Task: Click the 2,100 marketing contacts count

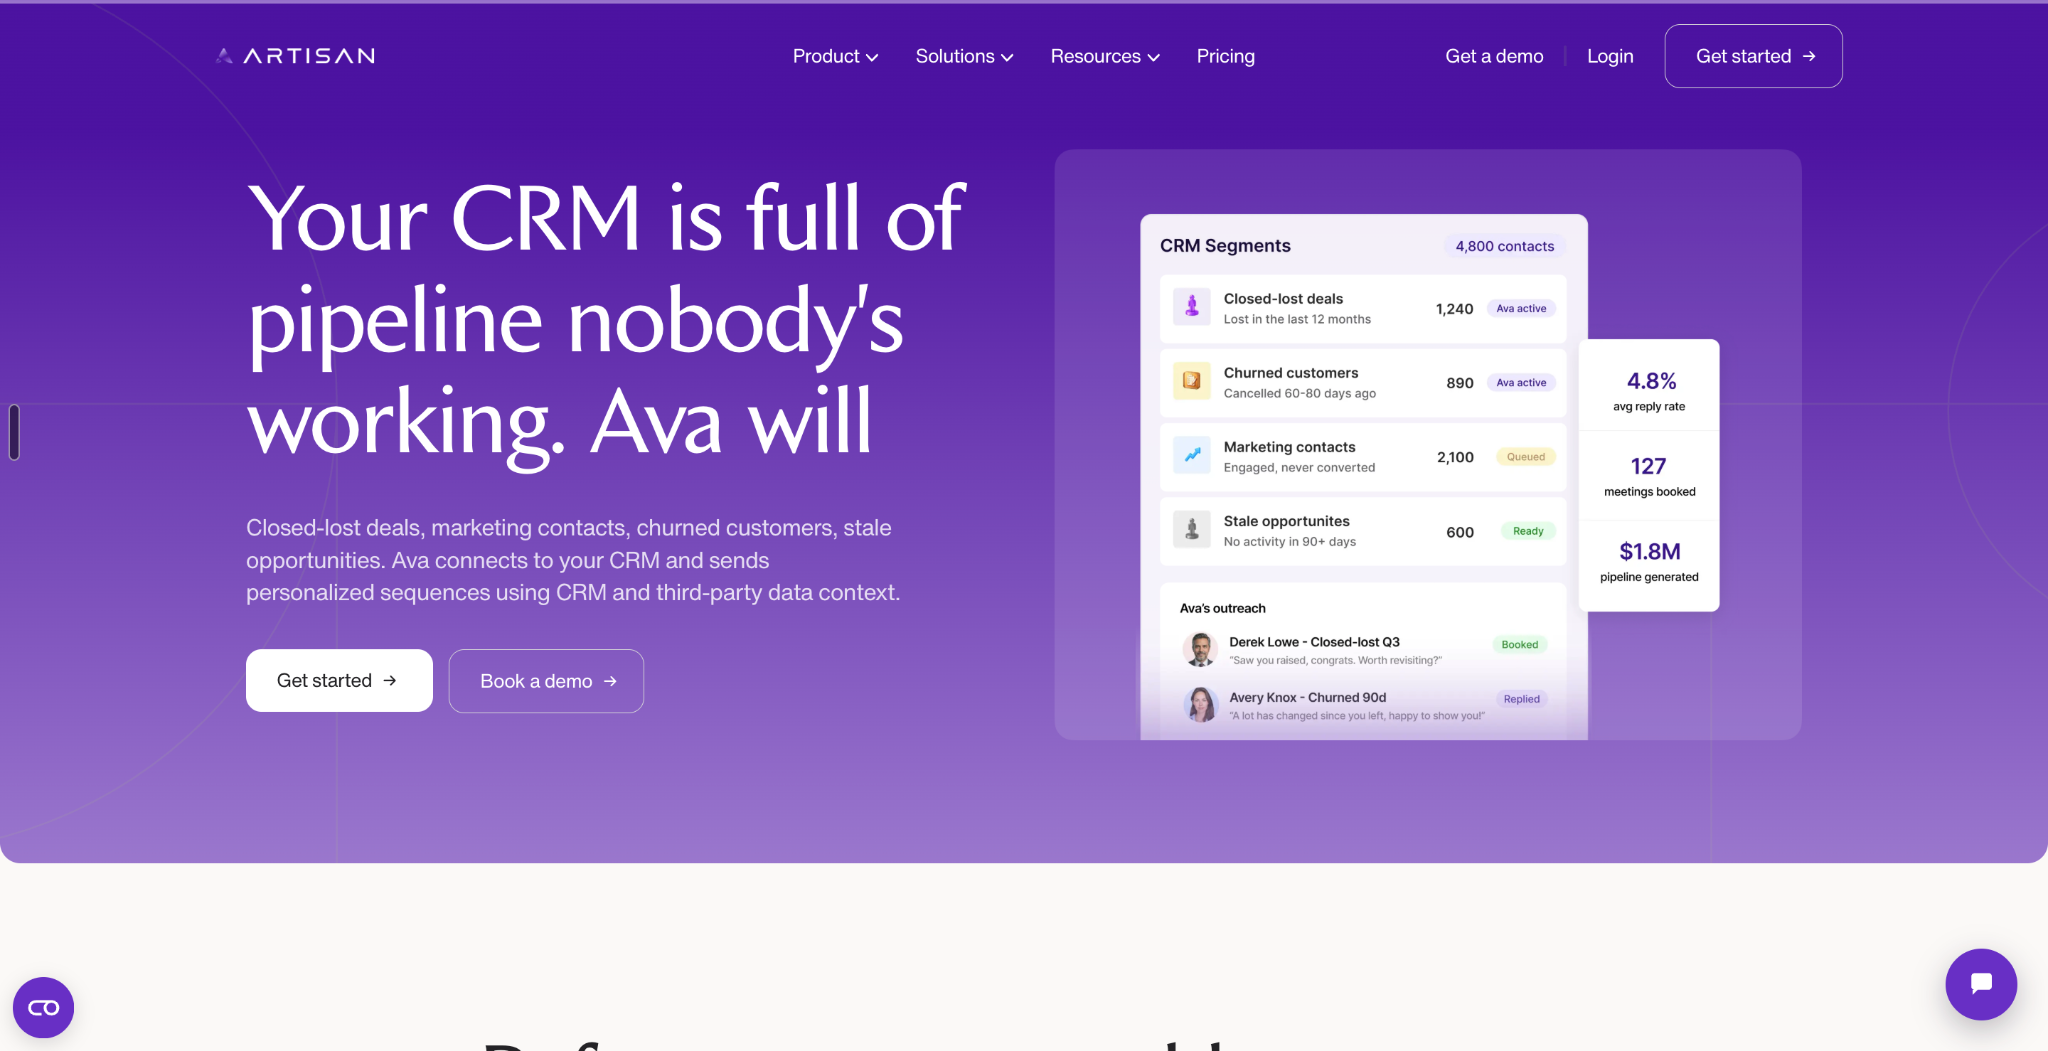Action: pyautogui.click(x=1455, y=457)
